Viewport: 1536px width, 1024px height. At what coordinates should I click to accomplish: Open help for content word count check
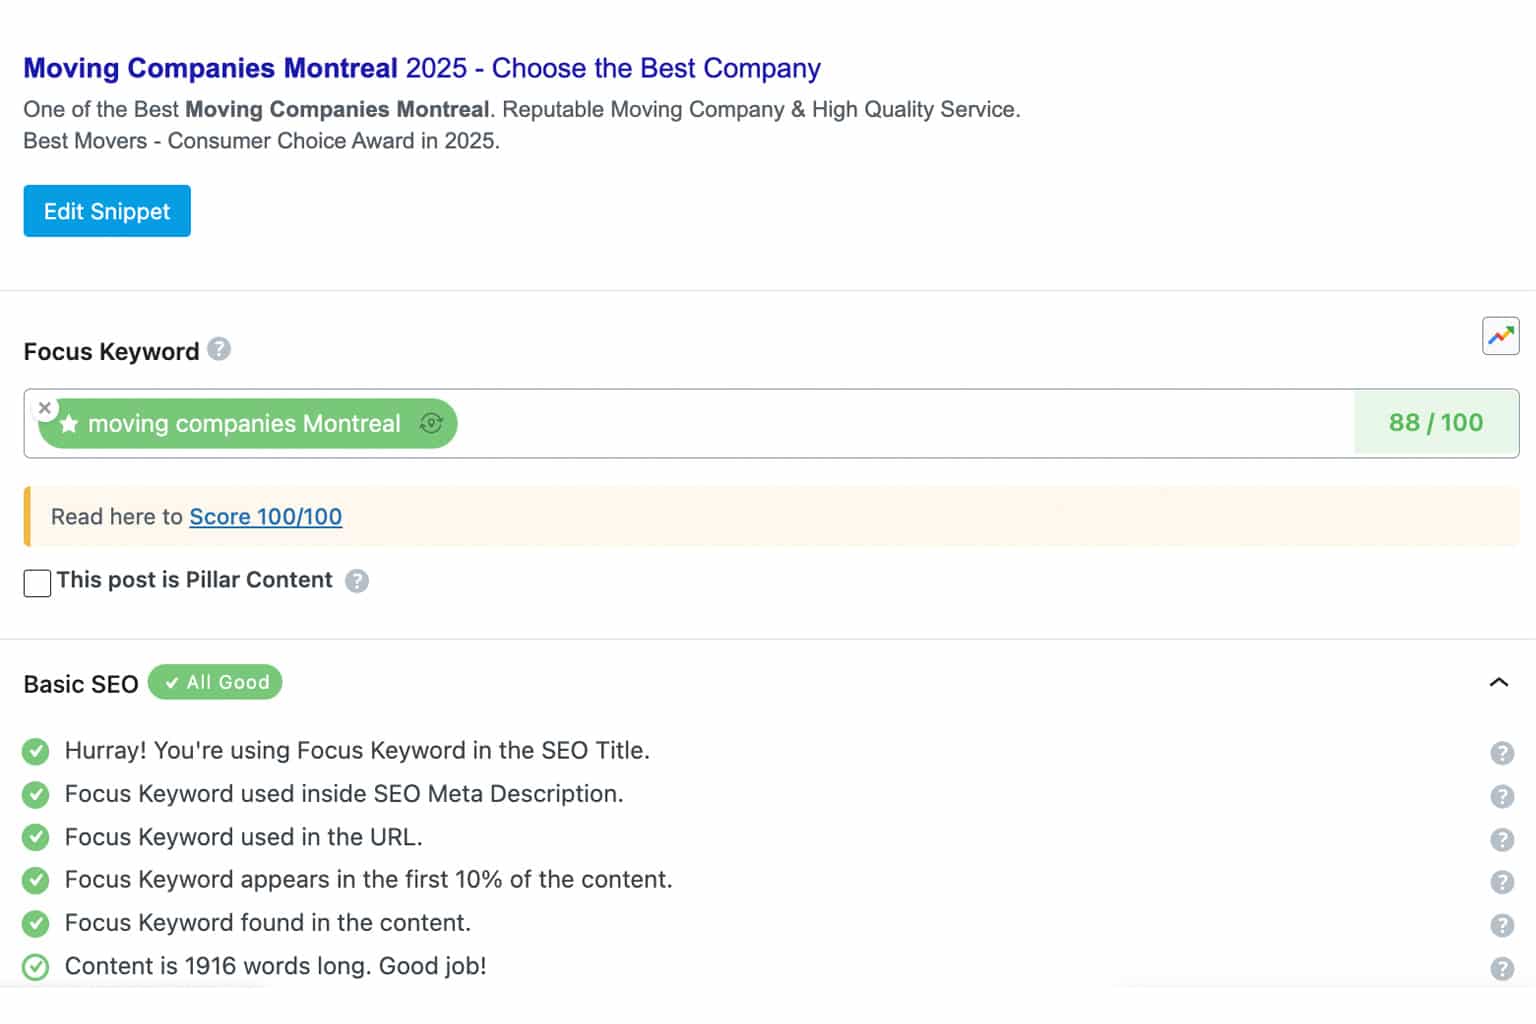click(1501, 968)
